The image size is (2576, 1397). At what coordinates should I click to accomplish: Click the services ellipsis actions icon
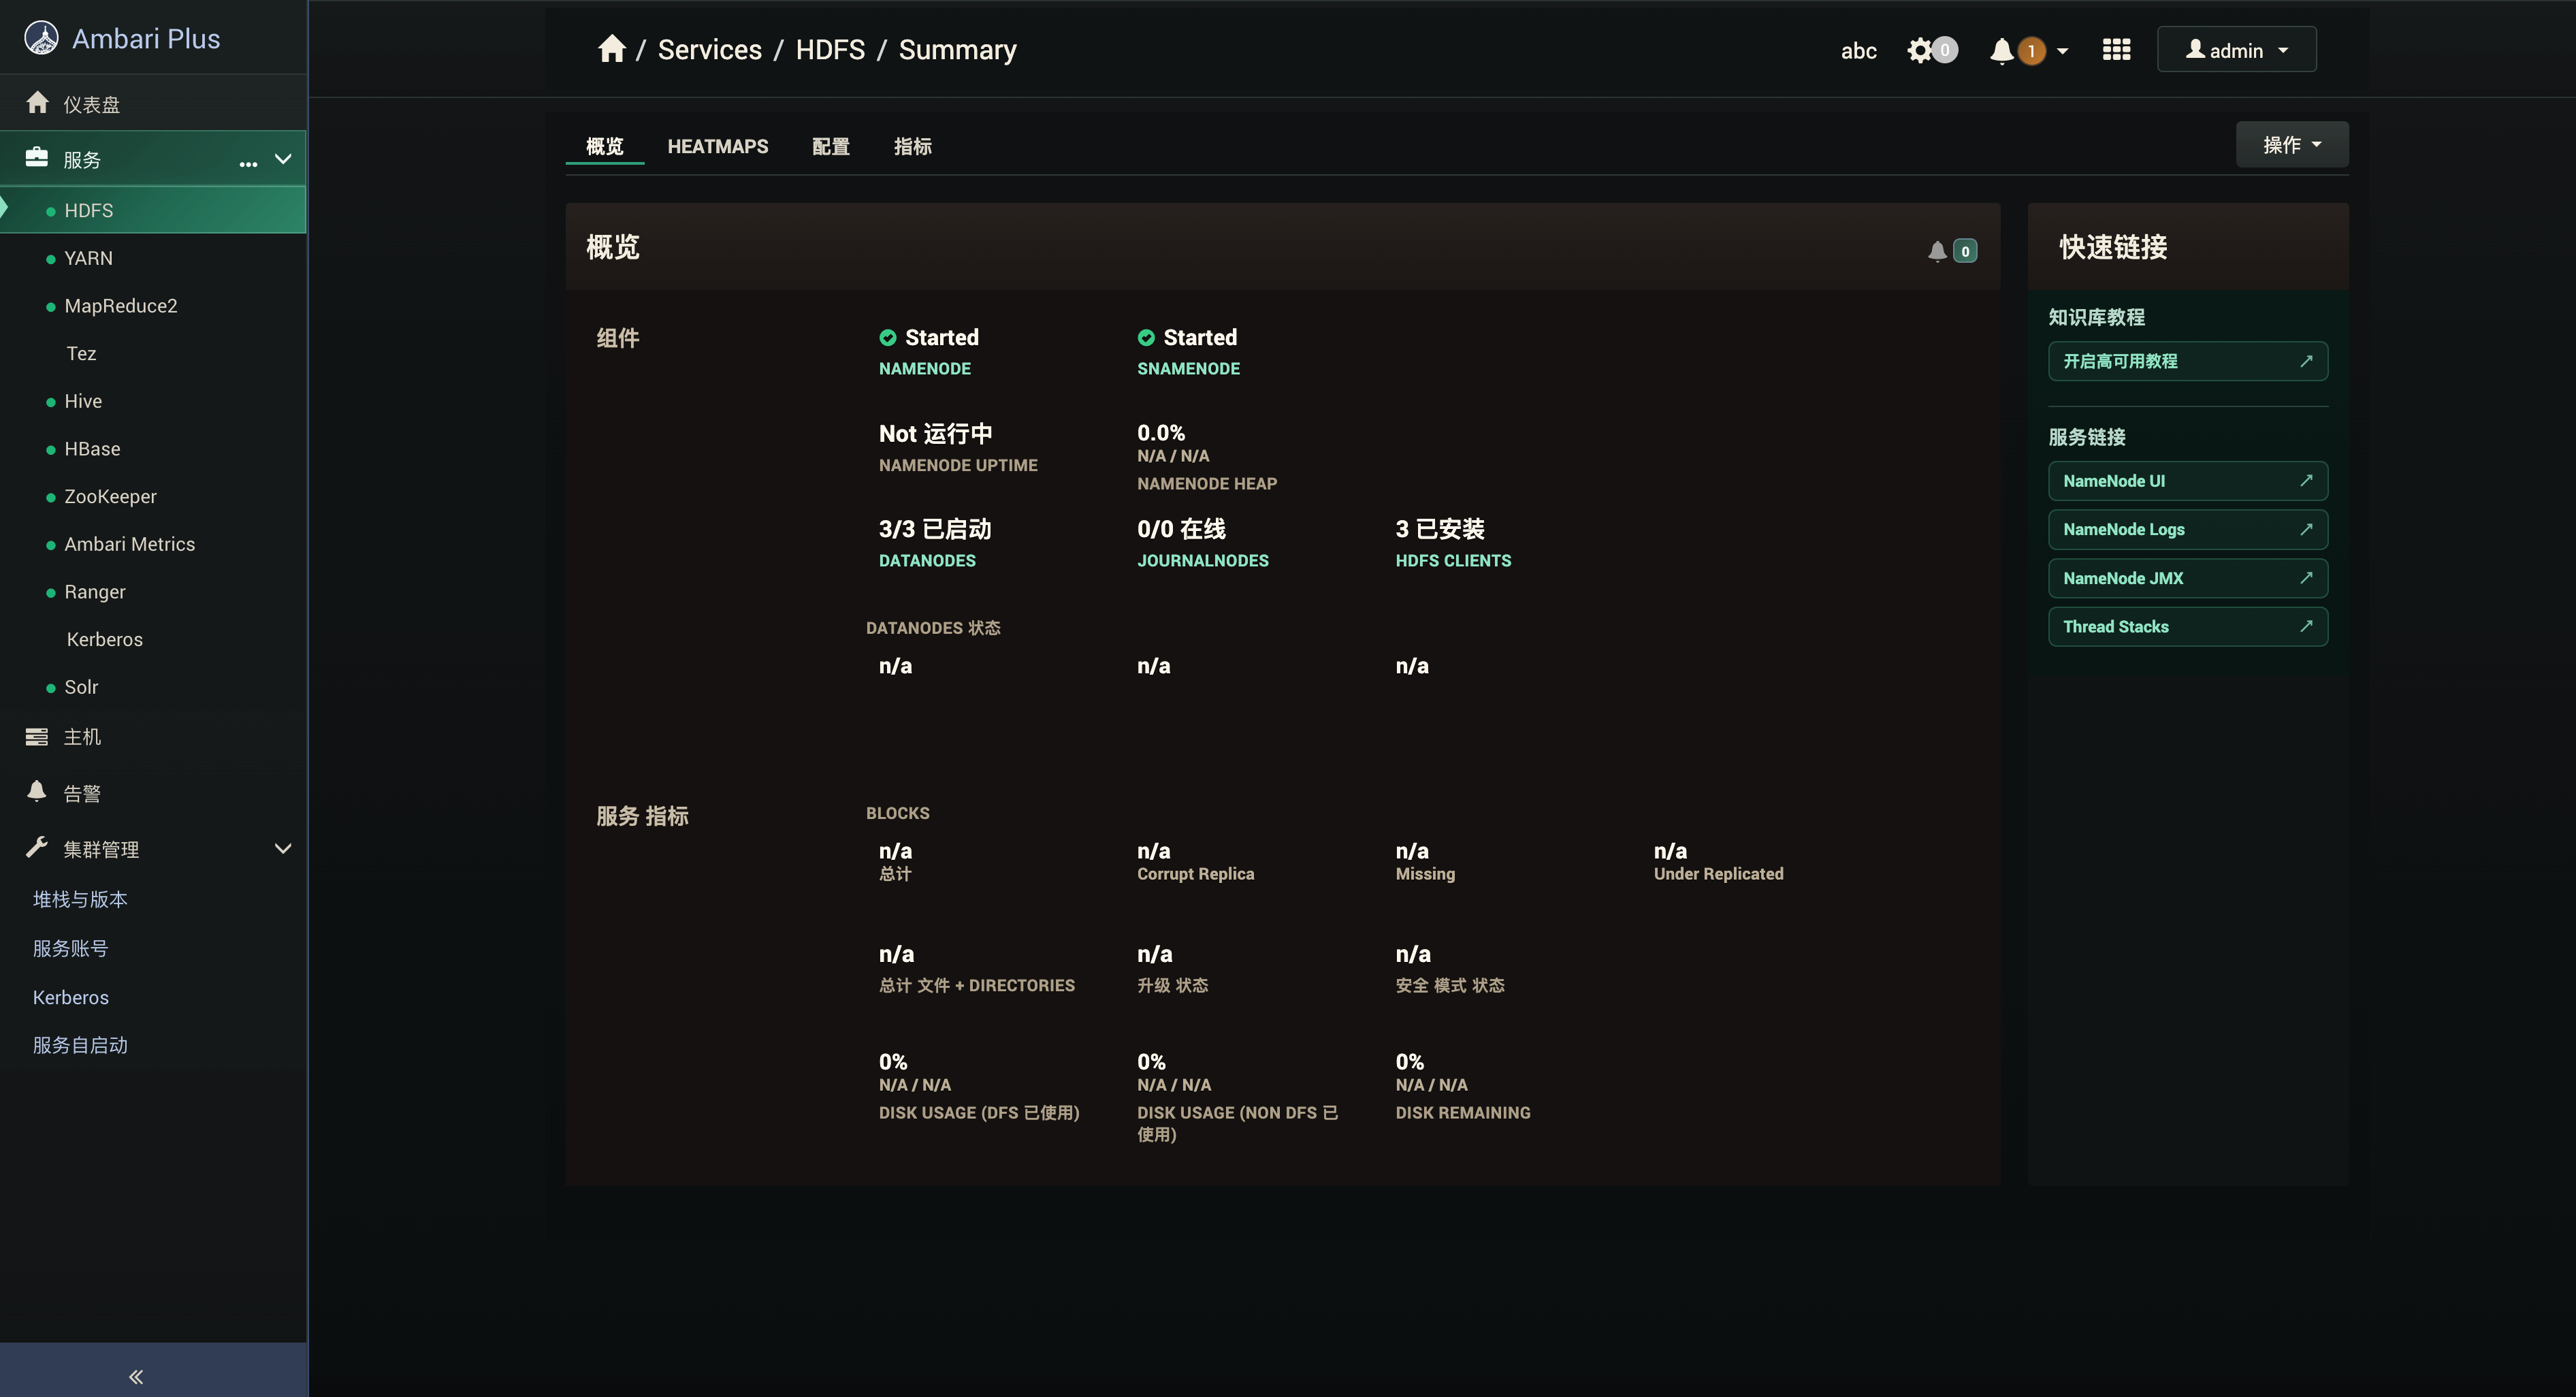click(248, 163)
